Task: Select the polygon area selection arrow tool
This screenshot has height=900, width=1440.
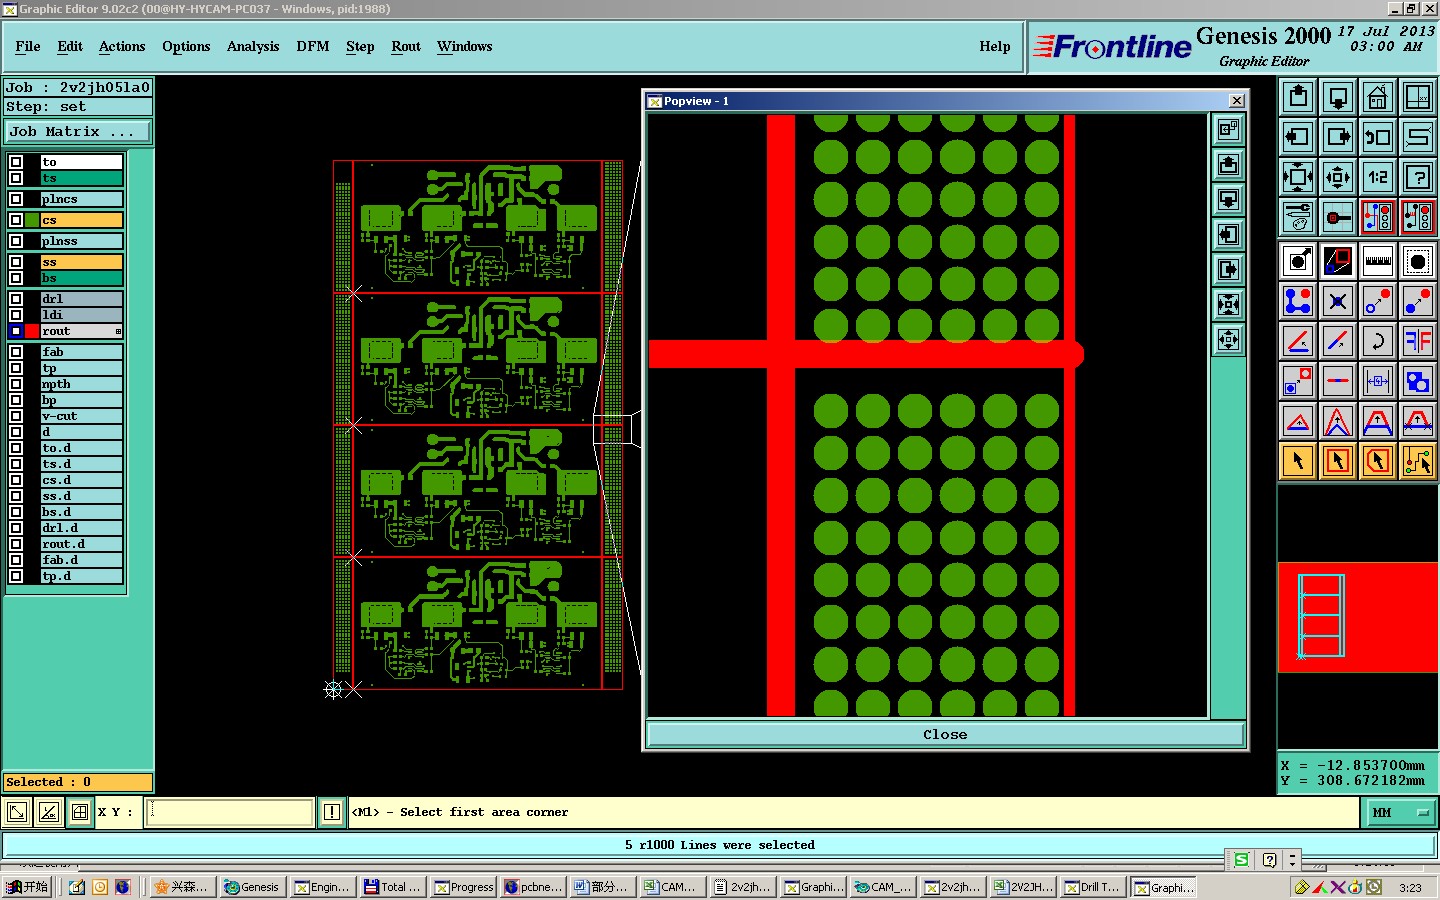Action: tap(1378, 461)
